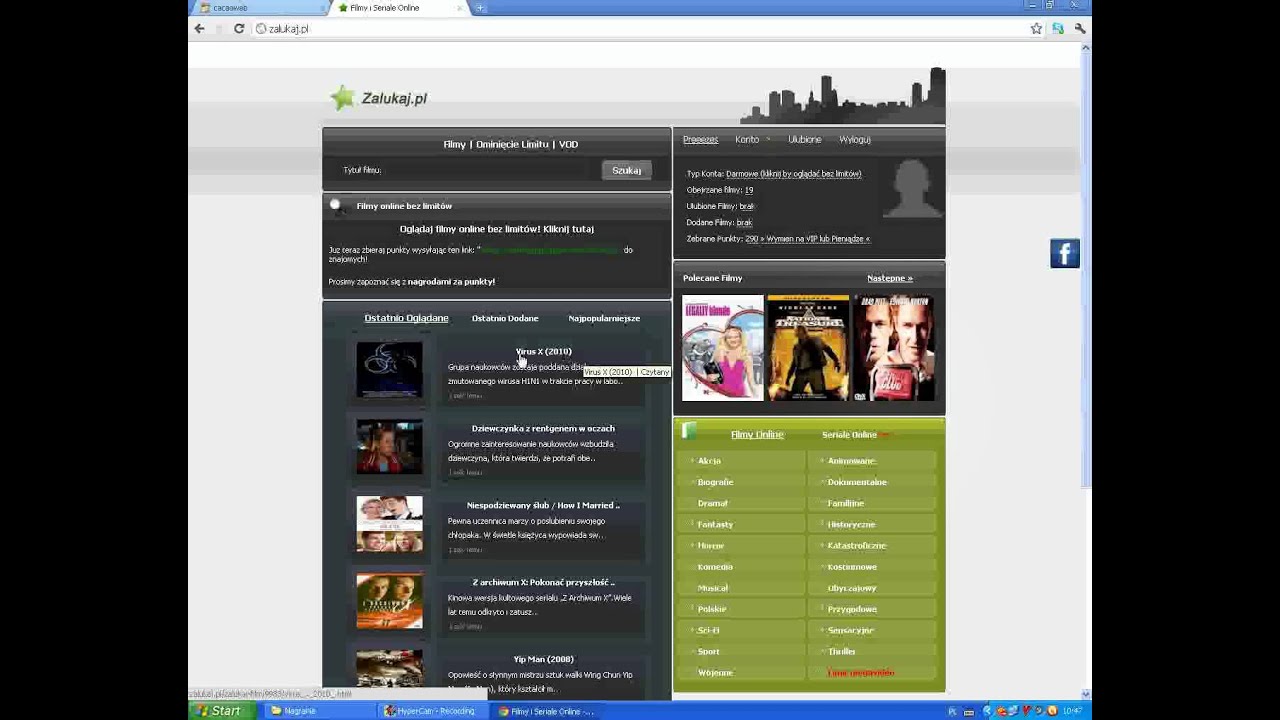The height and width of the screenshot is (720, 1280).
Task: Click Oglądaj filmy online bez limitów banner
Action: coord(497,229)
